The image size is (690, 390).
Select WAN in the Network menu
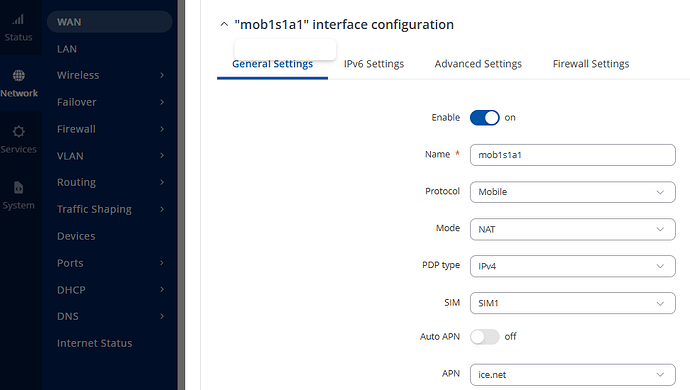tap(110, 22)
